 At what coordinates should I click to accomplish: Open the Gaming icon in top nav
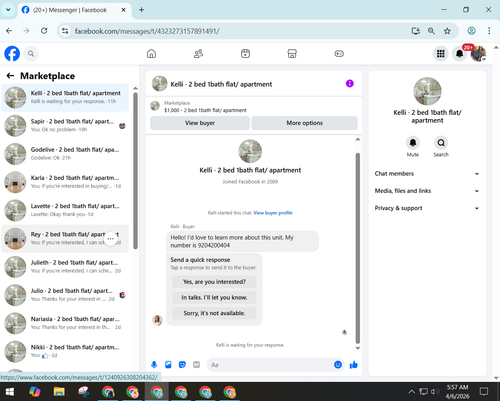339,53
